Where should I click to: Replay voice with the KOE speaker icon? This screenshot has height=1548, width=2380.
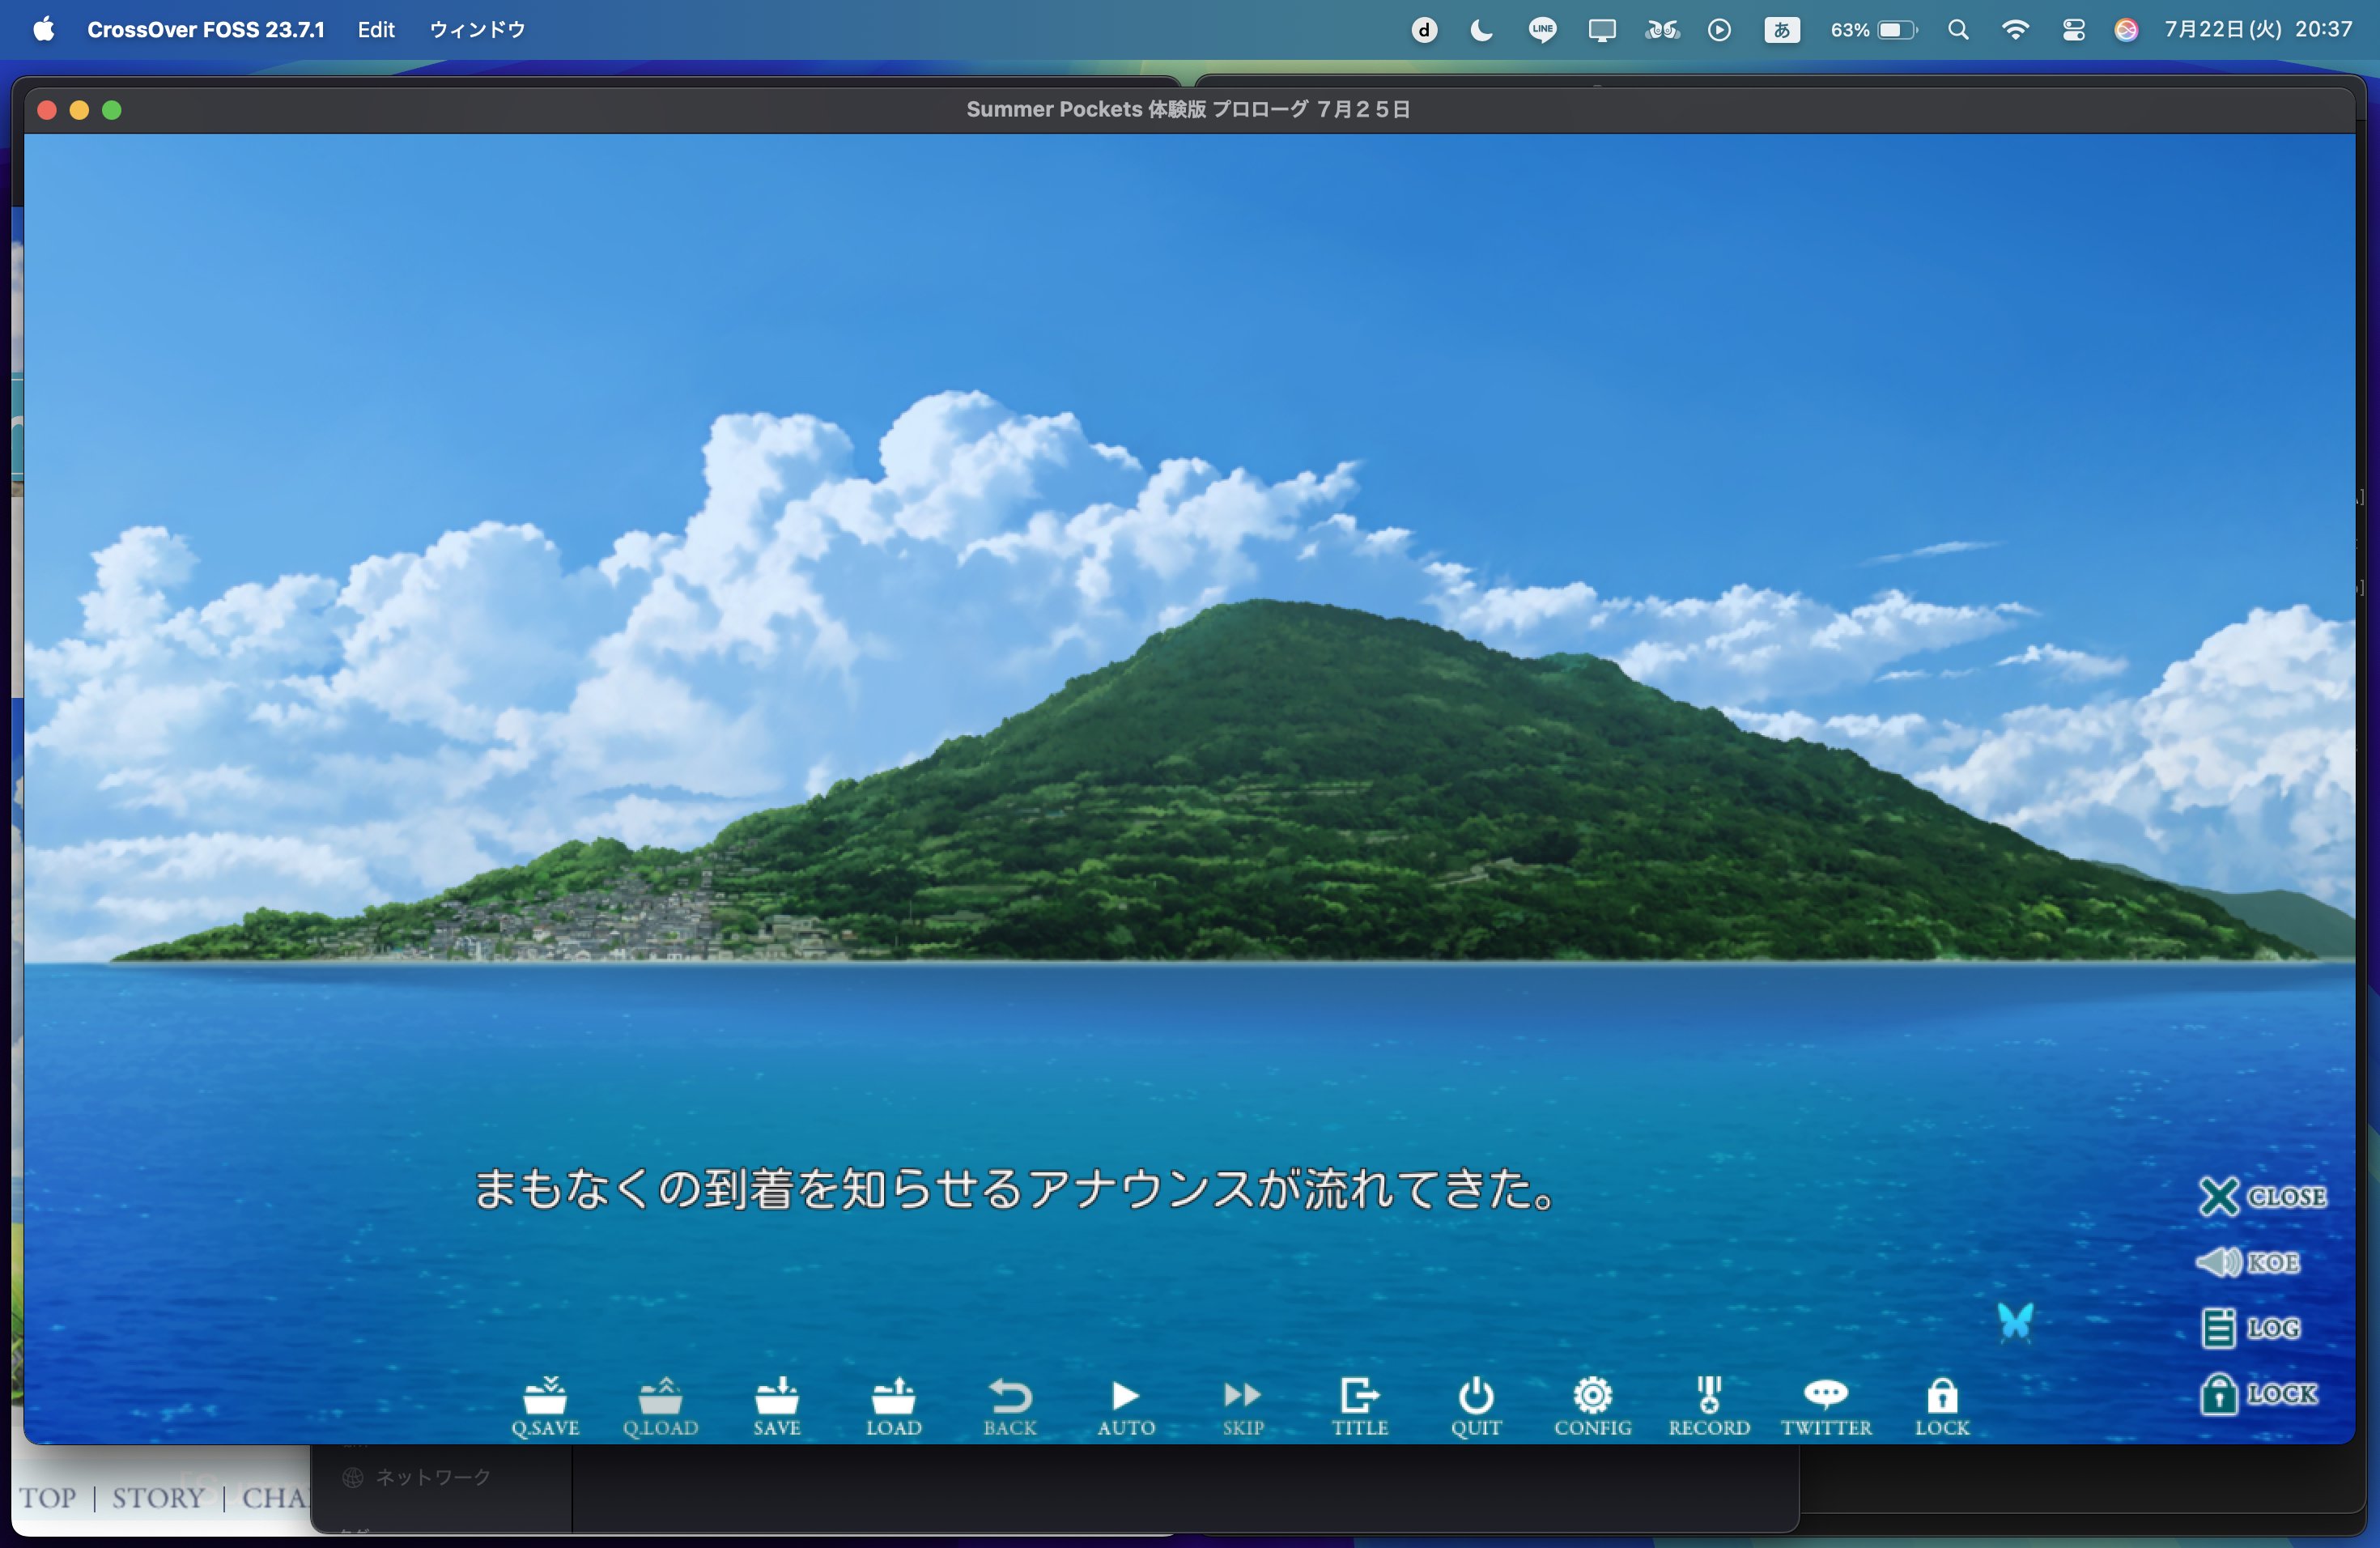(x=2248, y=1262)
